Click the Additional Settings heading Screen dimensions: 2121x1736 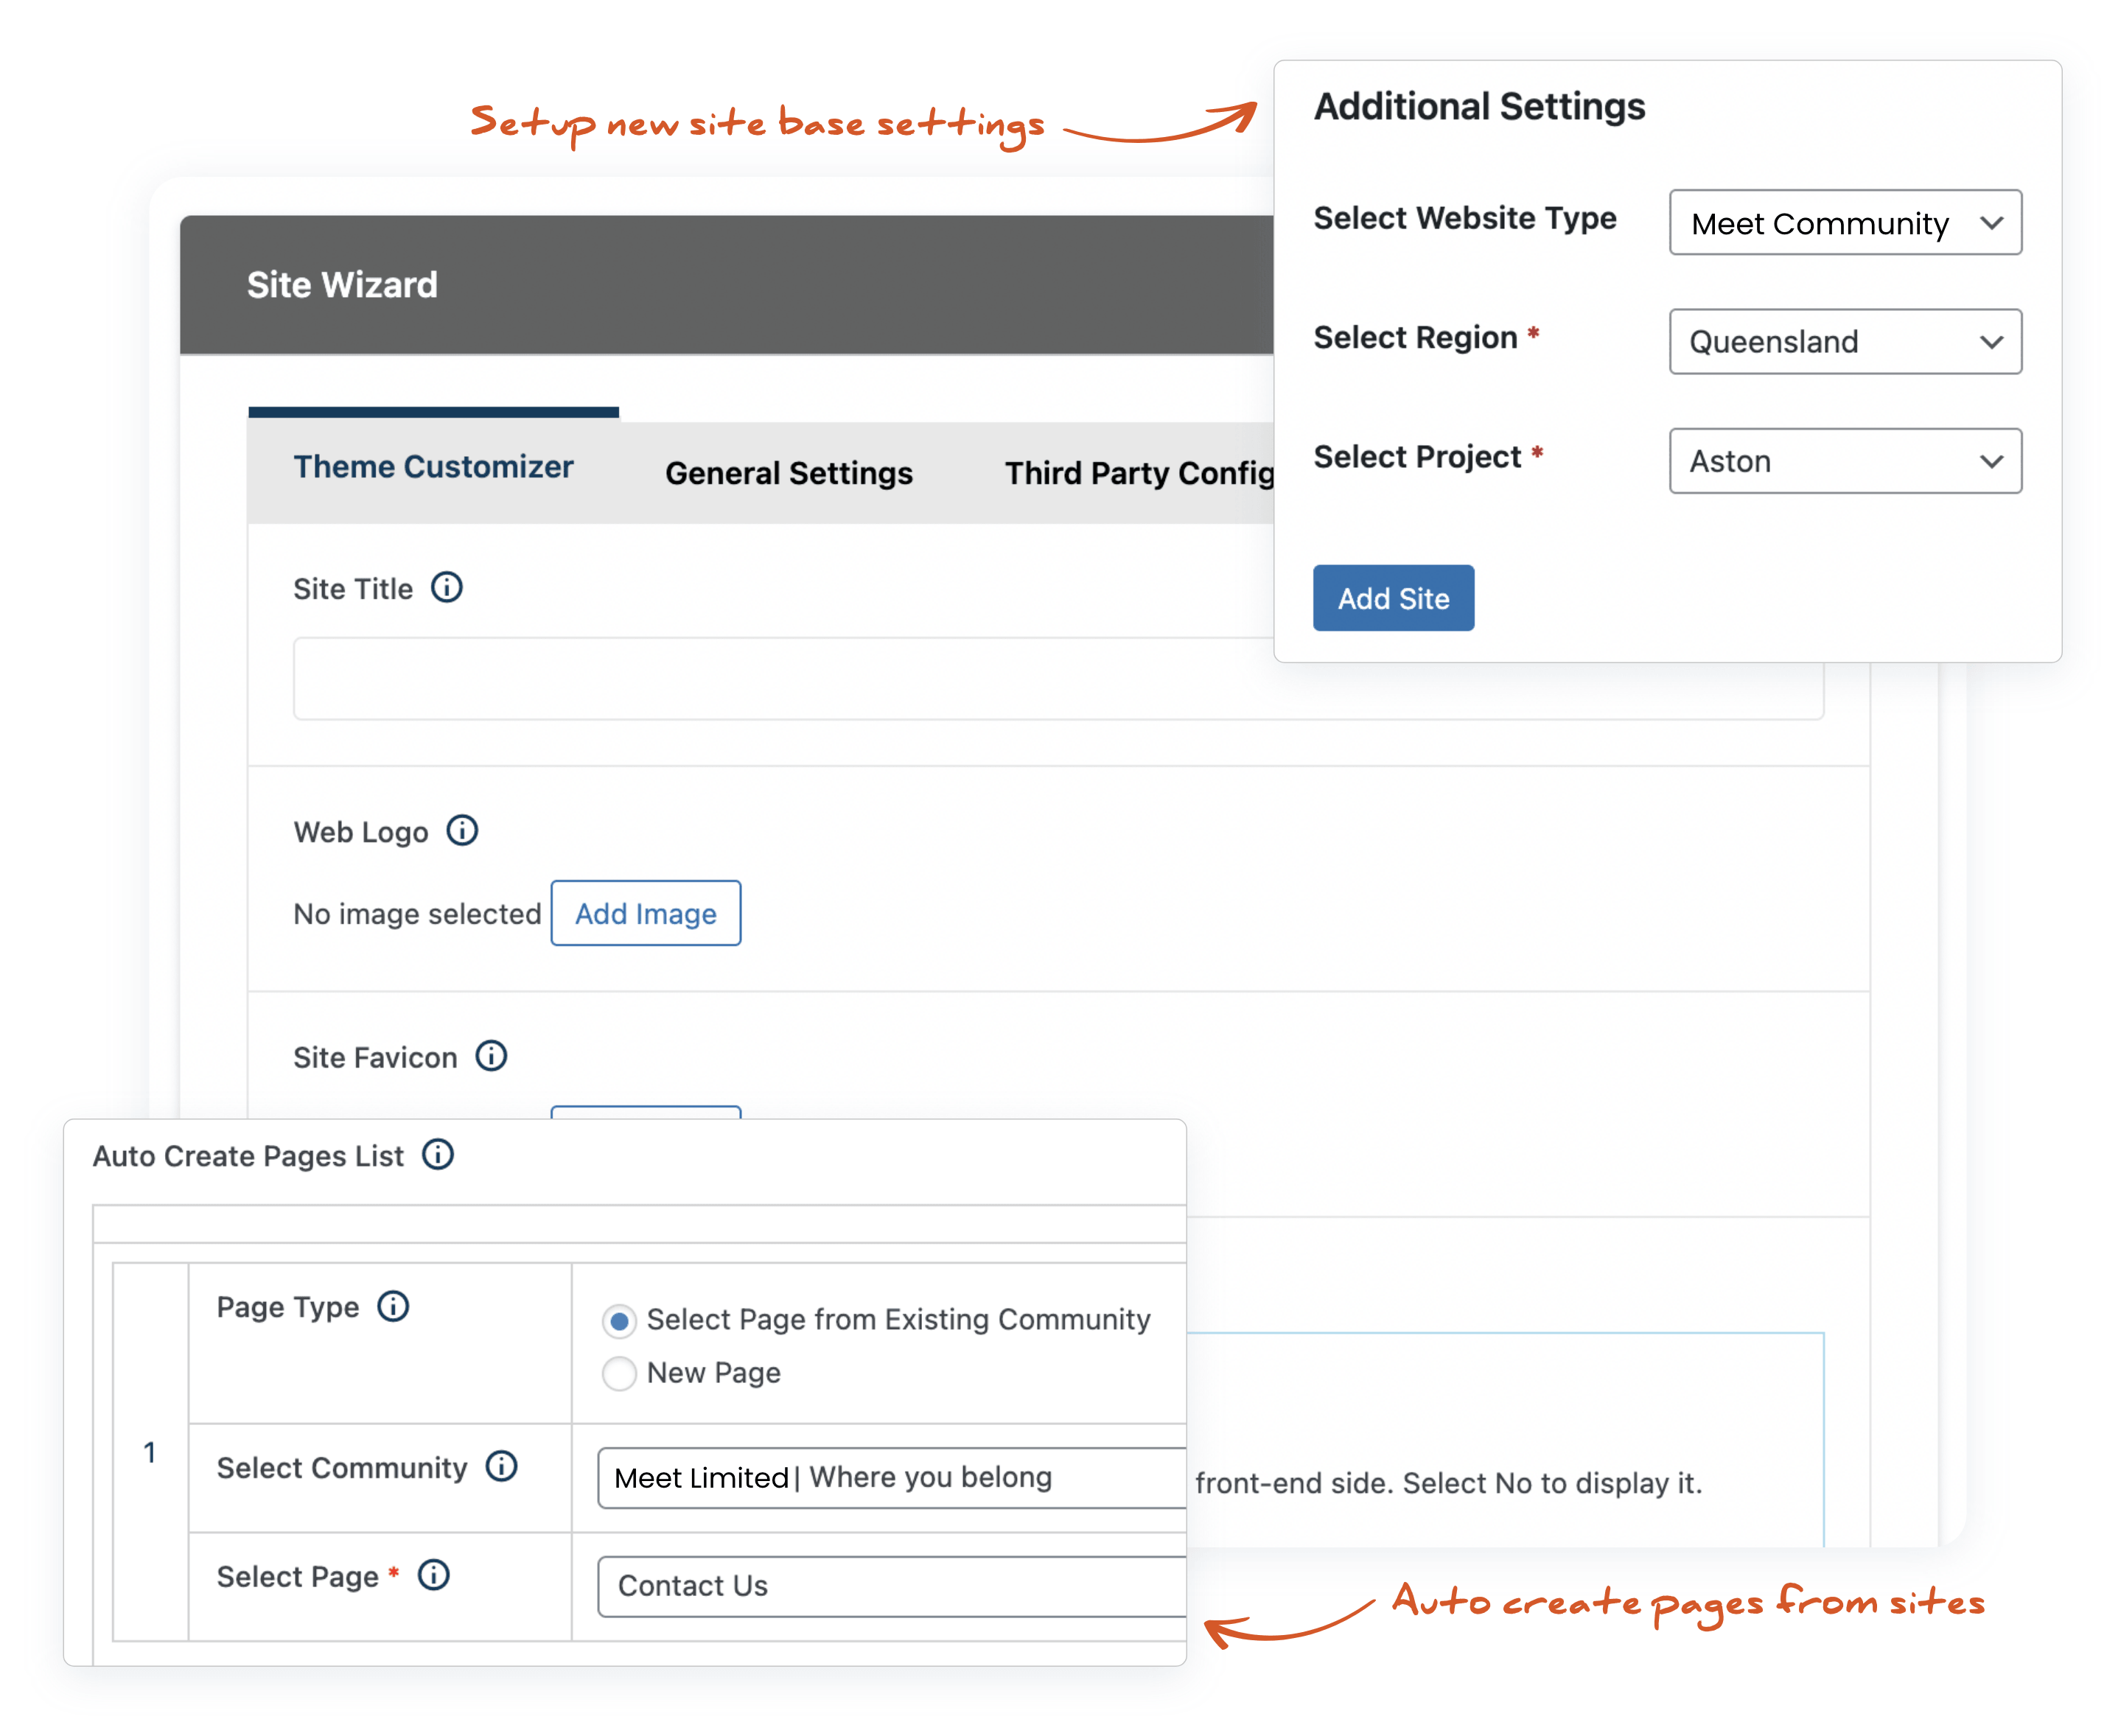(1479, 106)
